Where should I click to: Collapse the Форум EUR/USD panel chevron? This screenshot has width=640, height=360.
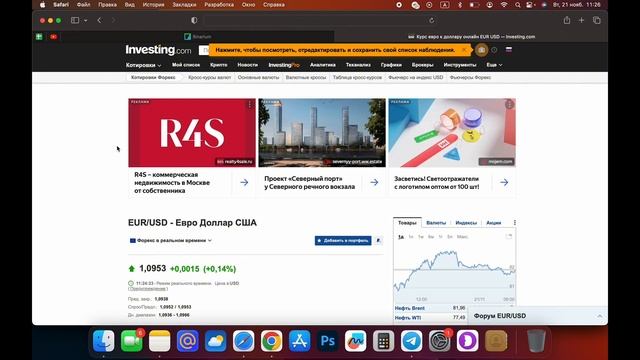point(599,316)
